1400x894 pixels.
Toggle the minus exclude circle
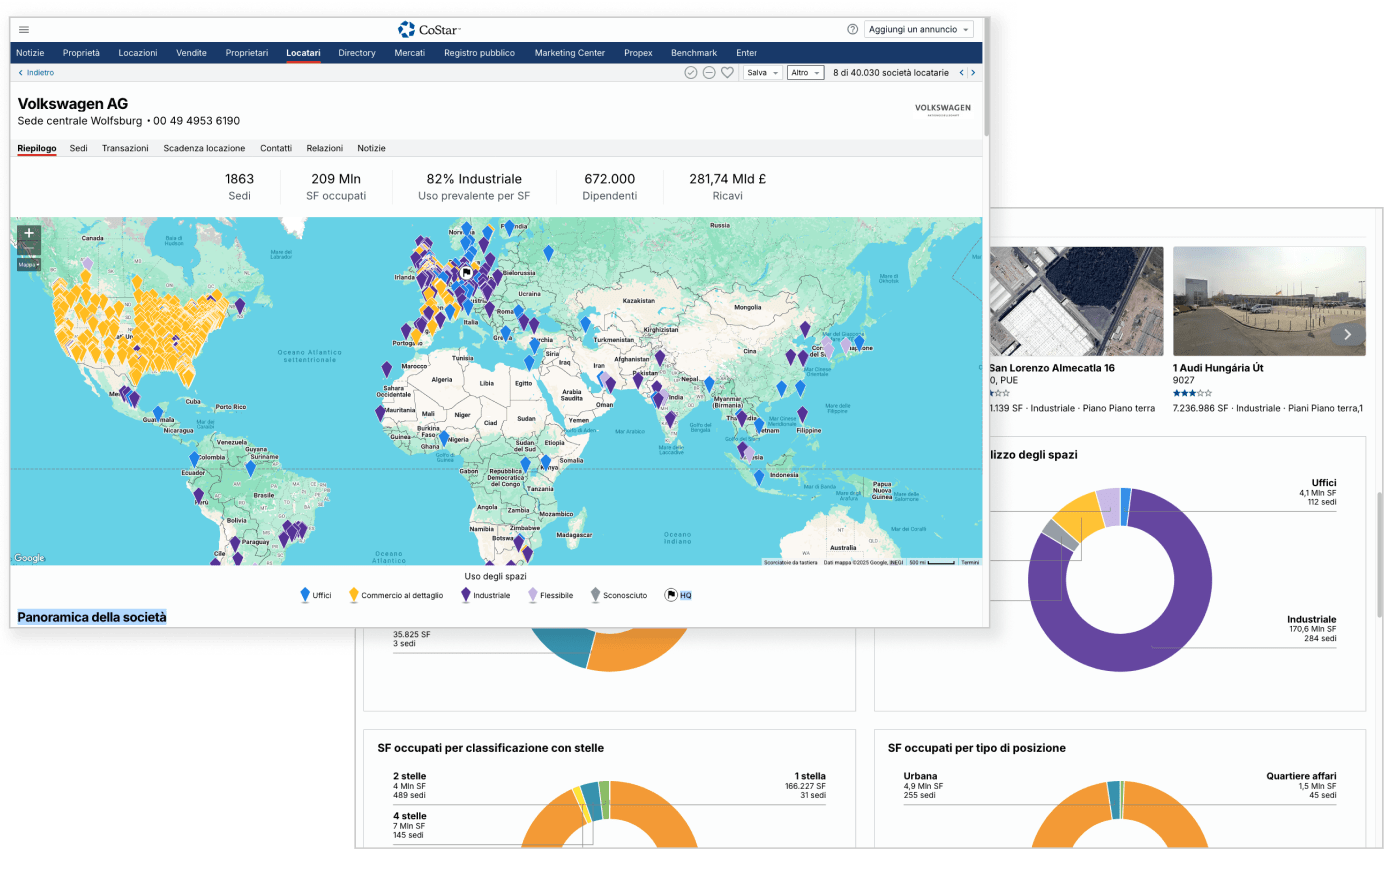[x=708, y=73]
